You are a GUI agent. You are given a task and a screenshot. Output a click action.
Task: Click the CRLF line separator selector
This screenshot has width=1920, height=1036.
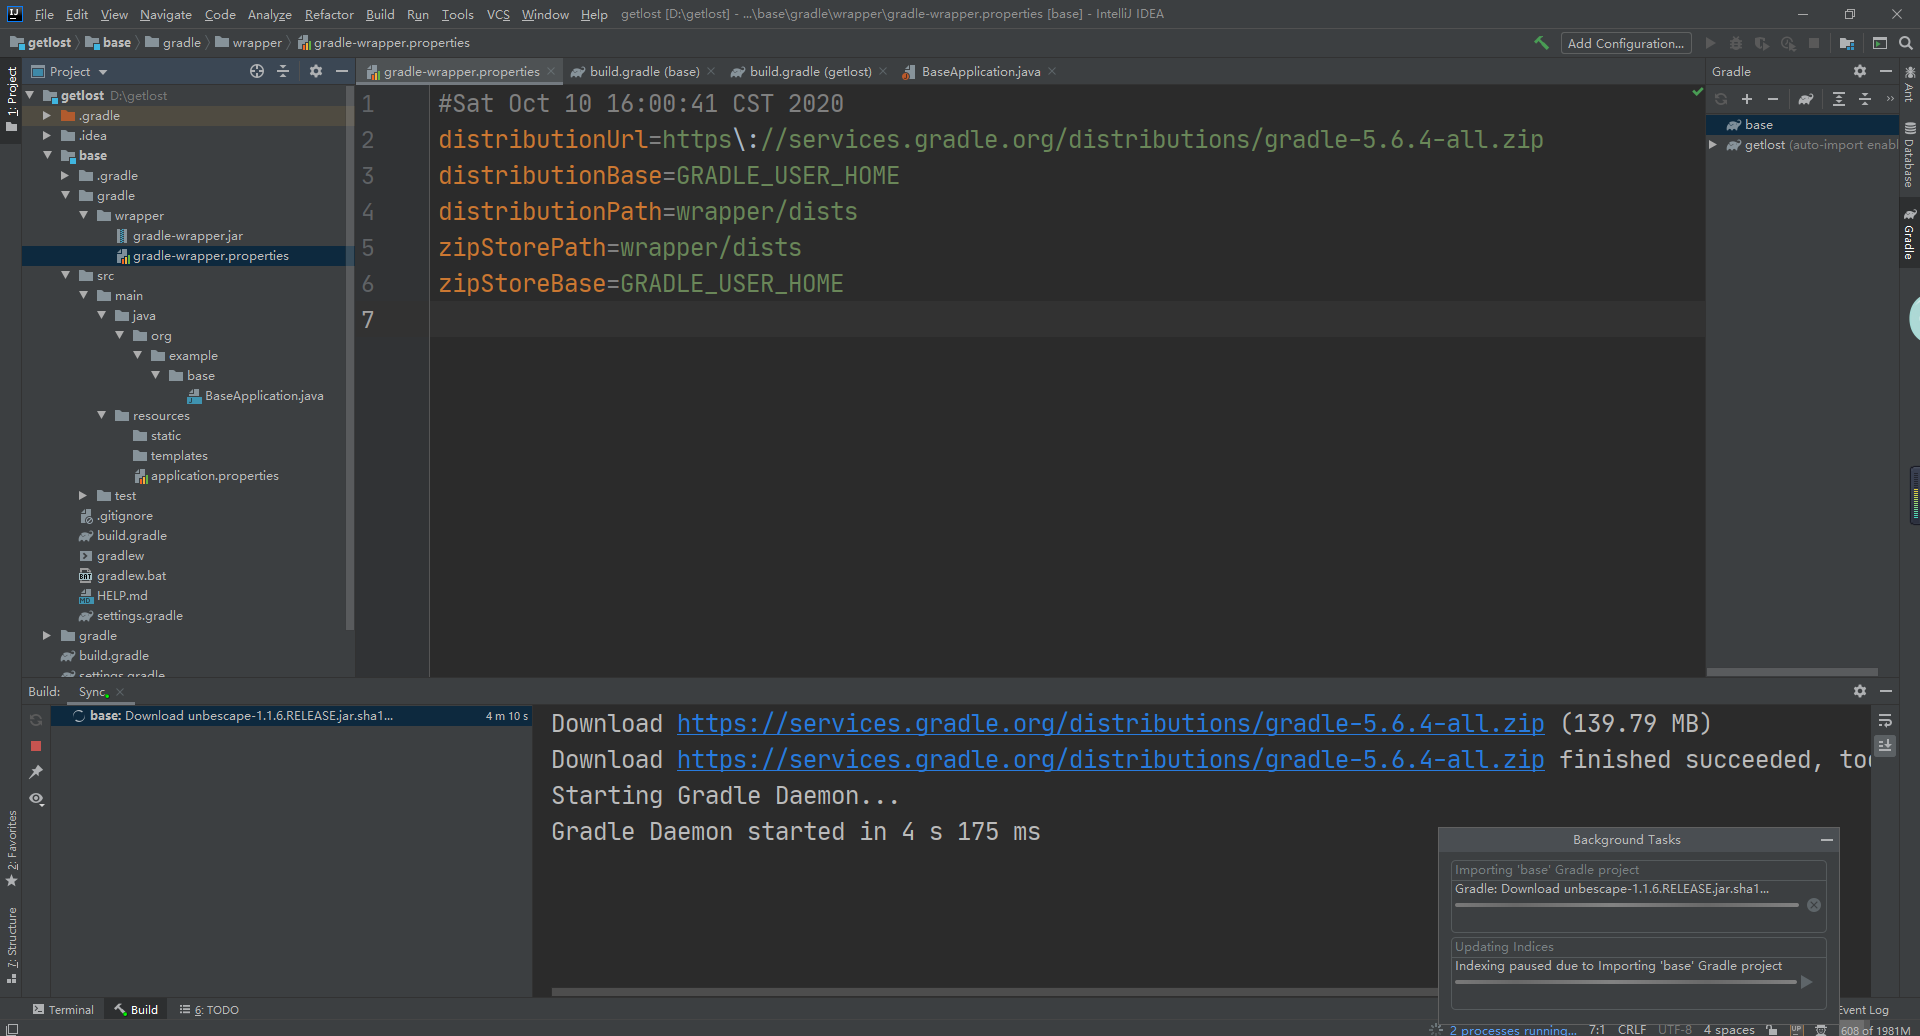coord(1631,1029)
